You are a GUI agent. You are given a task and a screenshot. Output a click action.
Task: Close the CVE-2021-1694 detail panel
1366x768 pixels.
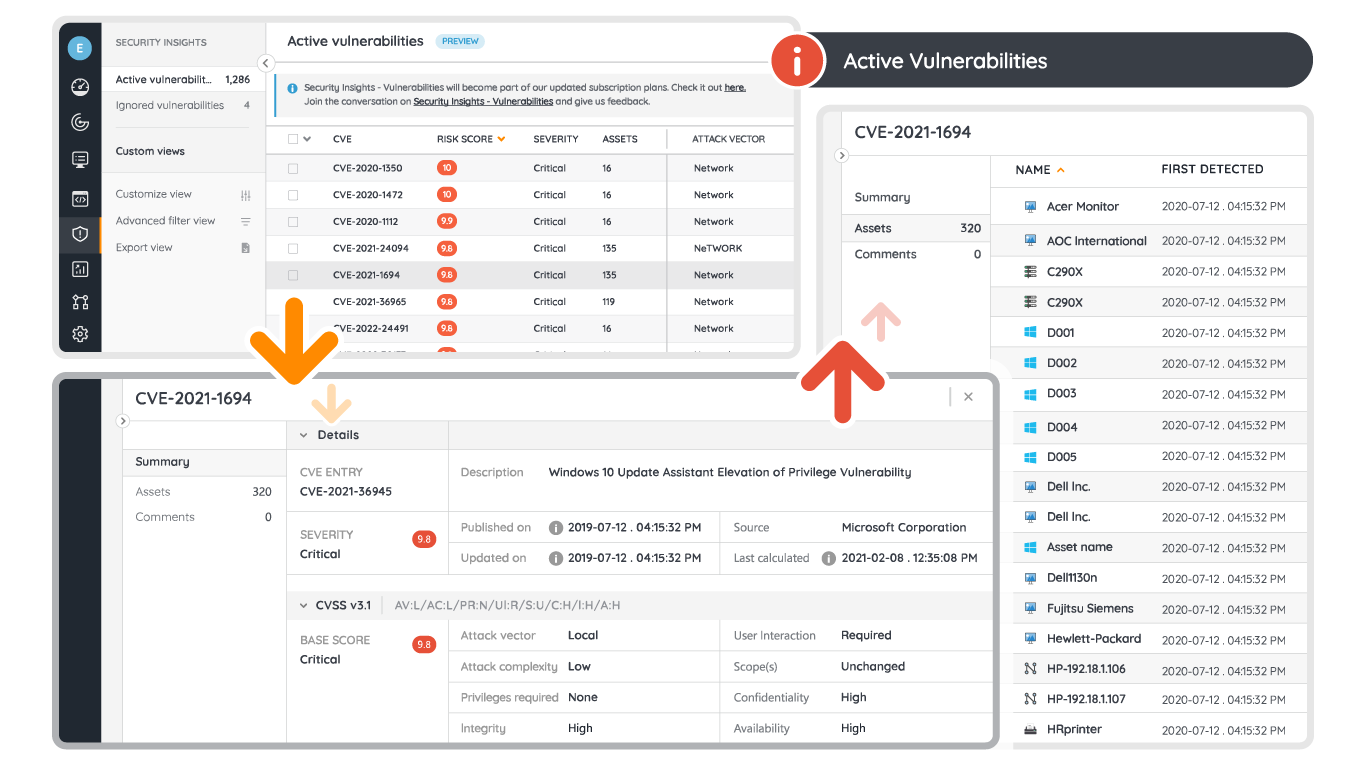click(x=968, y=397)
